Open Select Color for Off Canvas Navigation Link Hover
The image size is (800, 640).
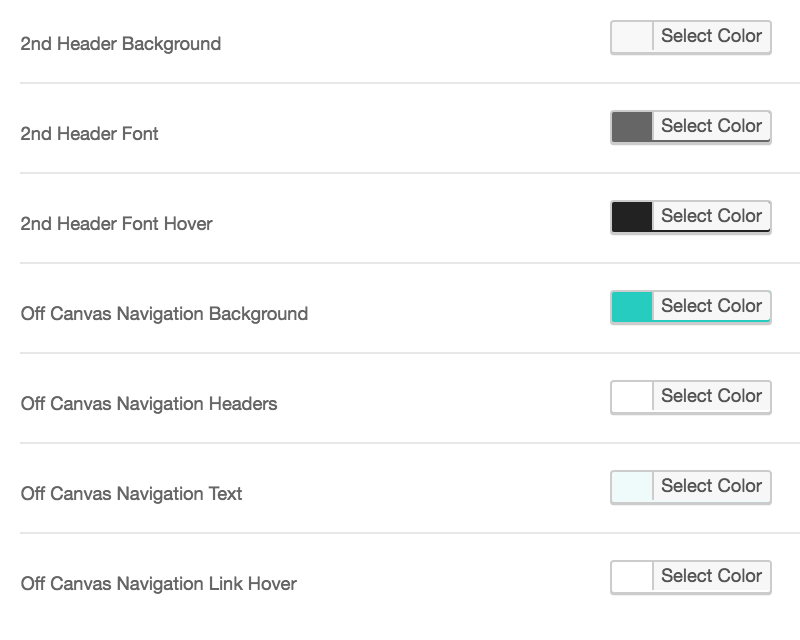711,577
